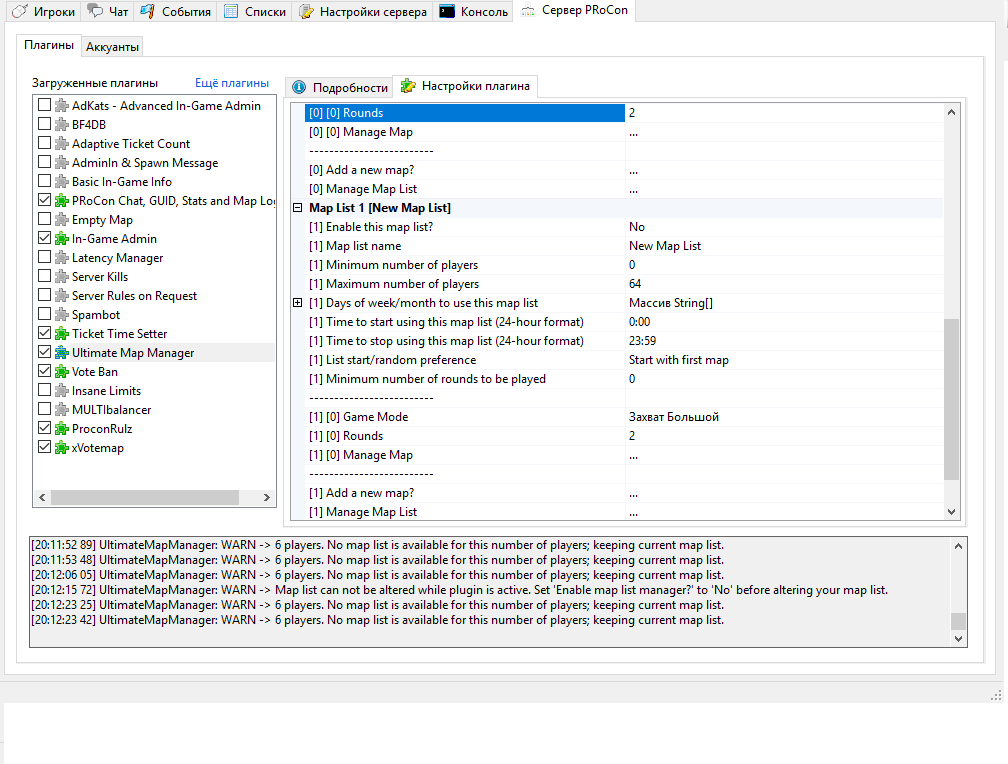The height and width of the screenshot is (764, 1008).
Task: Collapse the Map List 1 section
Action: click(x=297, y=208)
